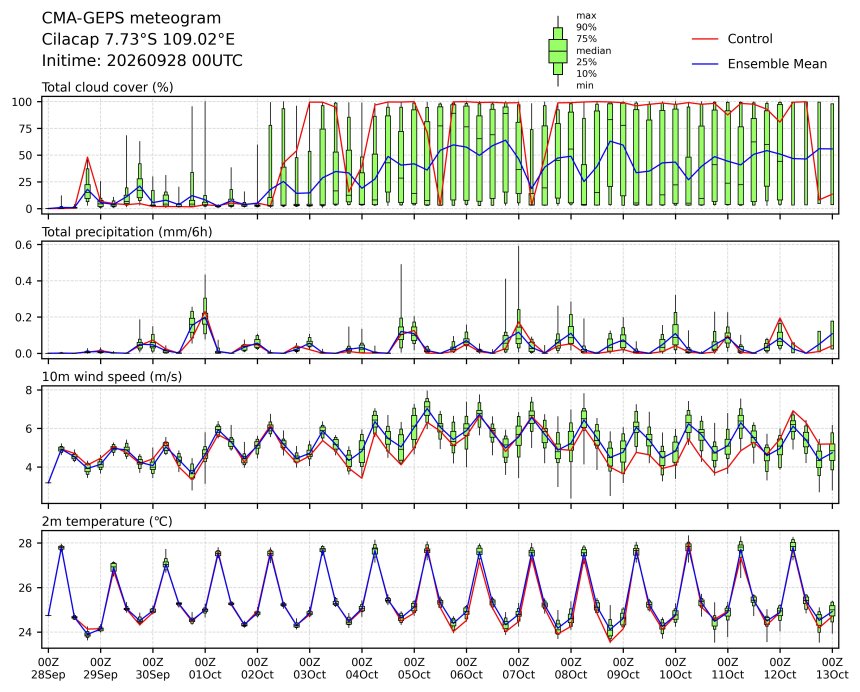Click the 00Z 13Oct time axis label
The height and width of the screenshot is (692, 860).
[x=832, y=668]
